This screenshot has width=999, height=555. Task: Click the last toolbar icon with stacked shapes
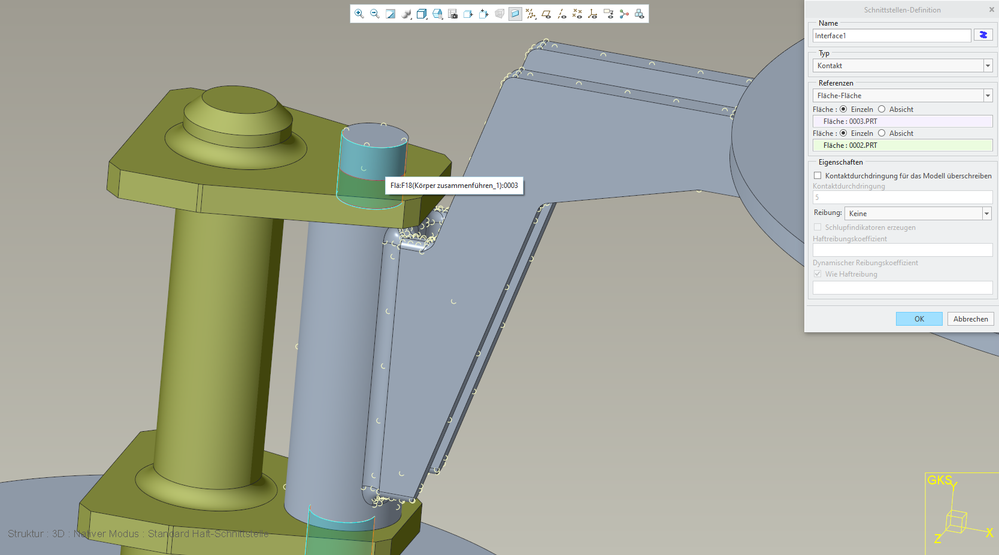(x=639, y=14)
